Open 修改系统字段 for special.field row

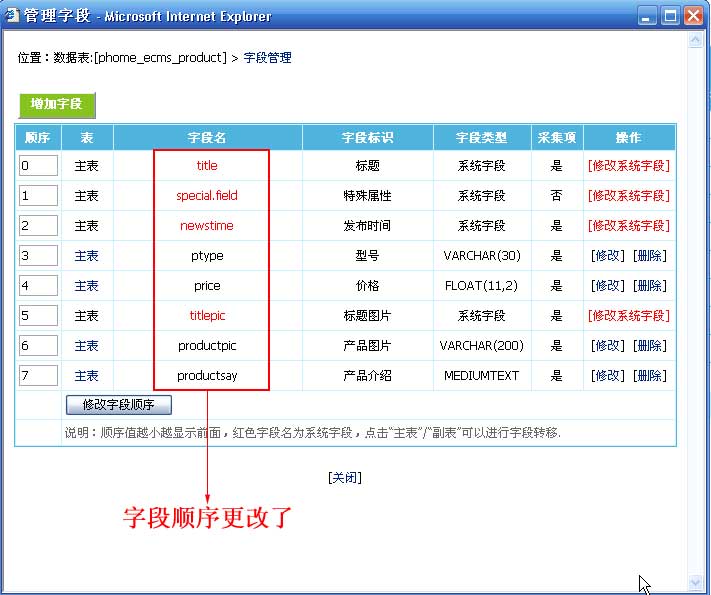[x=628, y=196]
